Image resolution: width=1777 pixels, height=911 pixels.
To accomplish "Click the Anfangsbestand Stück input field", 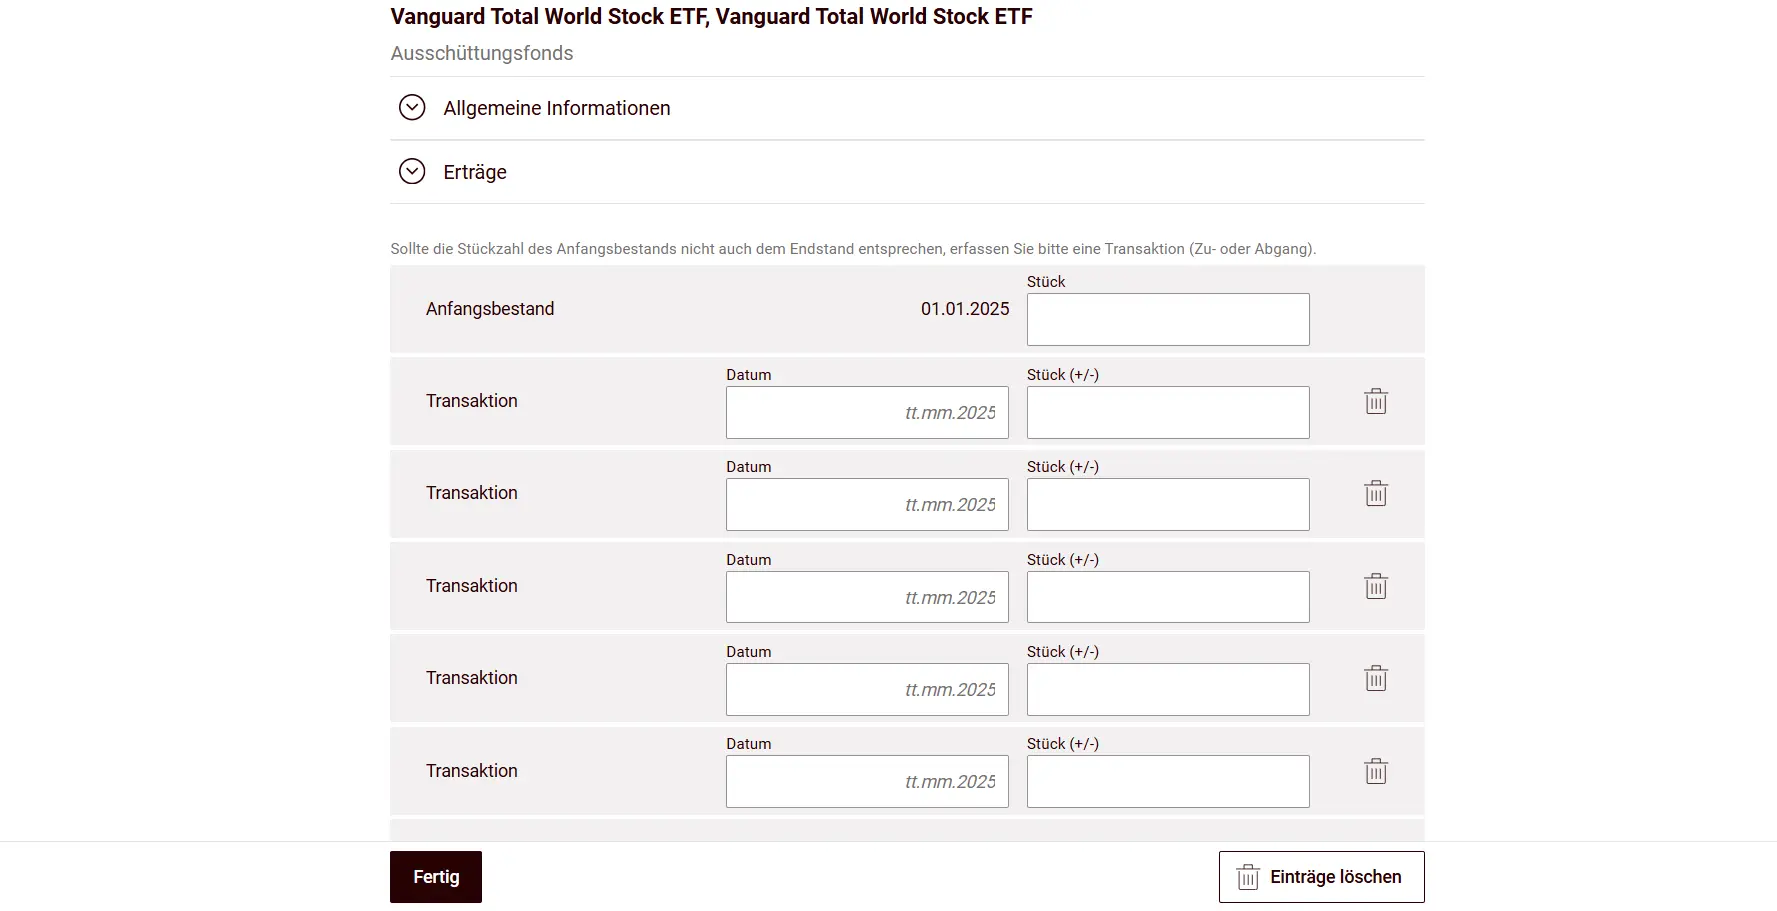I will (x=1167, y=319).
